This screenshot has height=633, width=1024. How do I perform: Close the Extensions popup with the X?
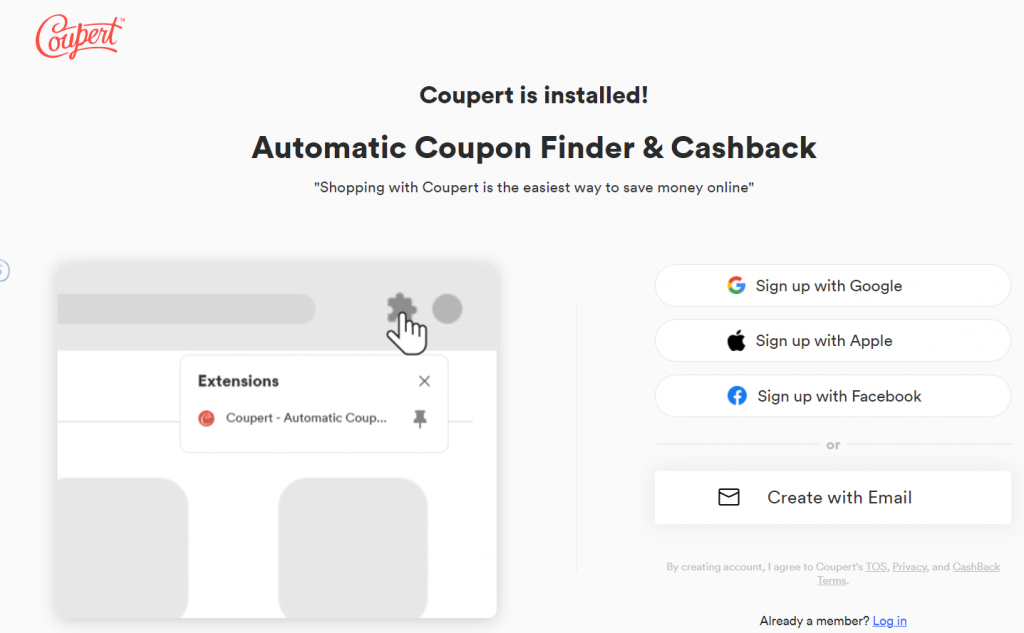pyautogui.click(x=424, y=381)
